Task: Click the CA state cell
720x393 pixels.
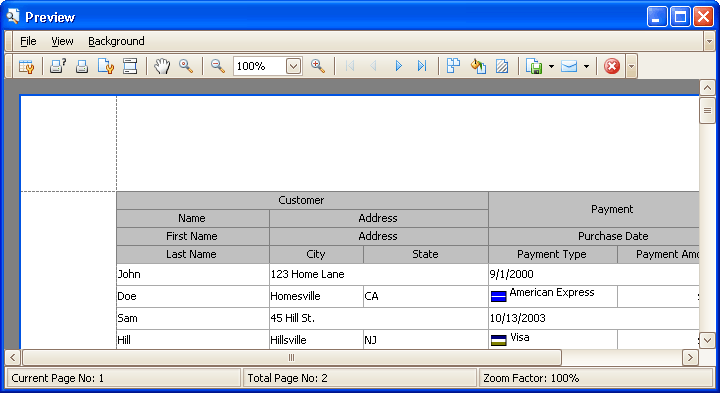Action: pyautogui.click(x=426, y=296)
